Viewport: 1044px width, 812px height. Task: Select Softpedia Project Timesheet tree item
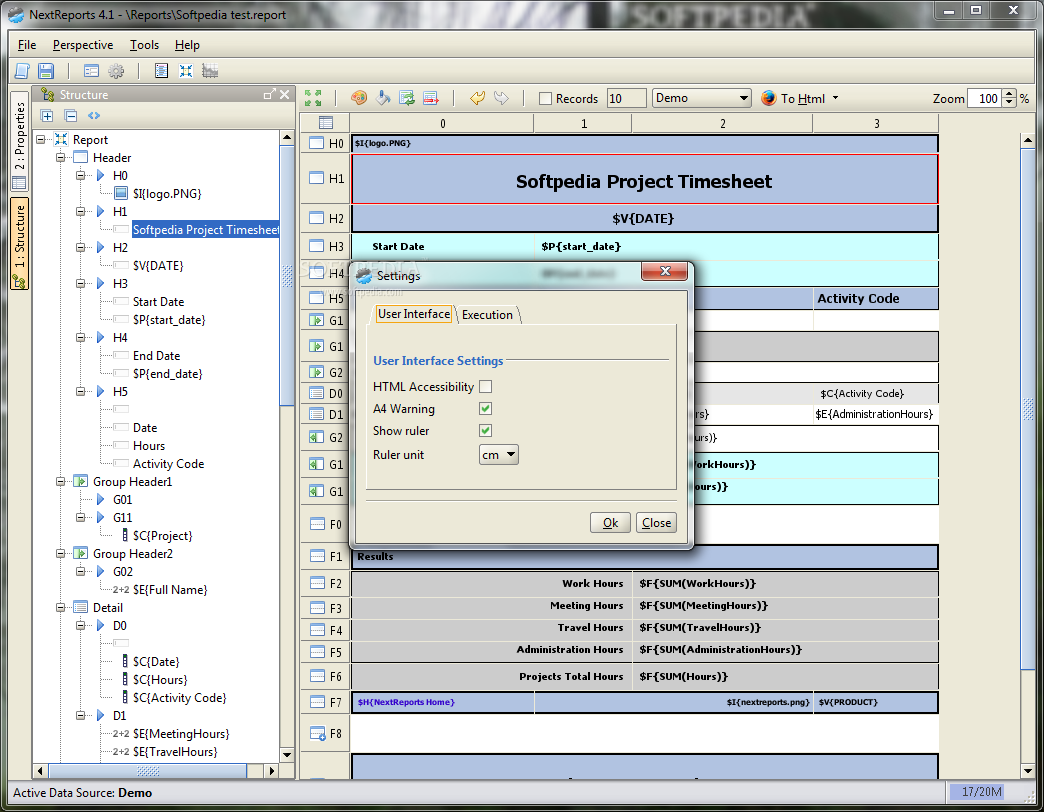(x=206, y=230)
